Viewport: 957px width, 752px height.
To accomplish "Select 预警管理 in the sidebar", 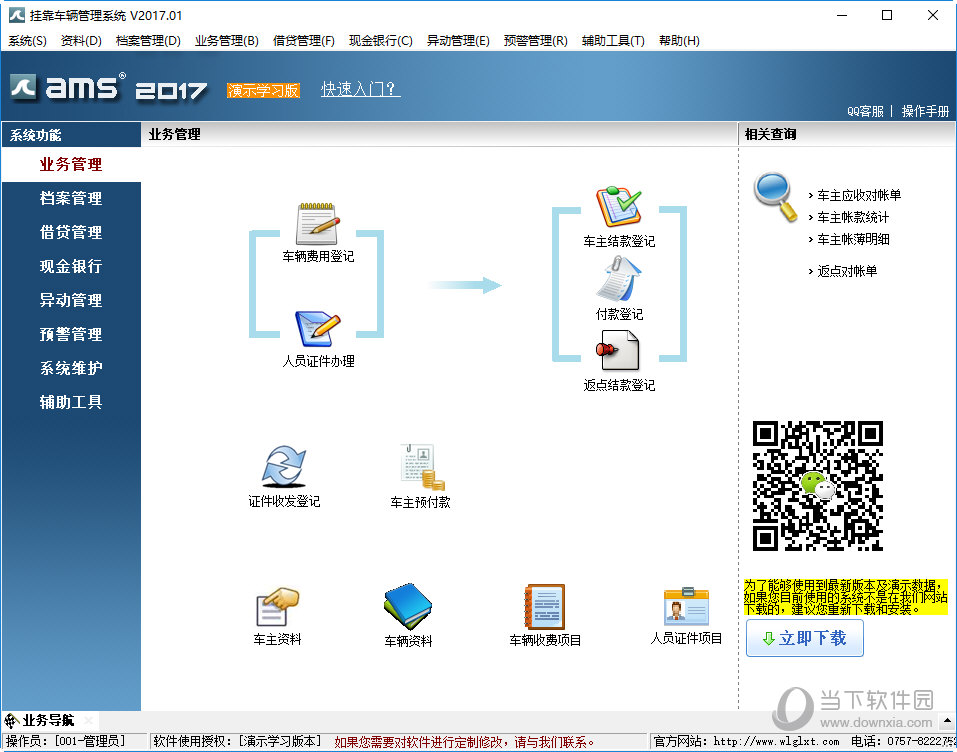I will [71, 334].
